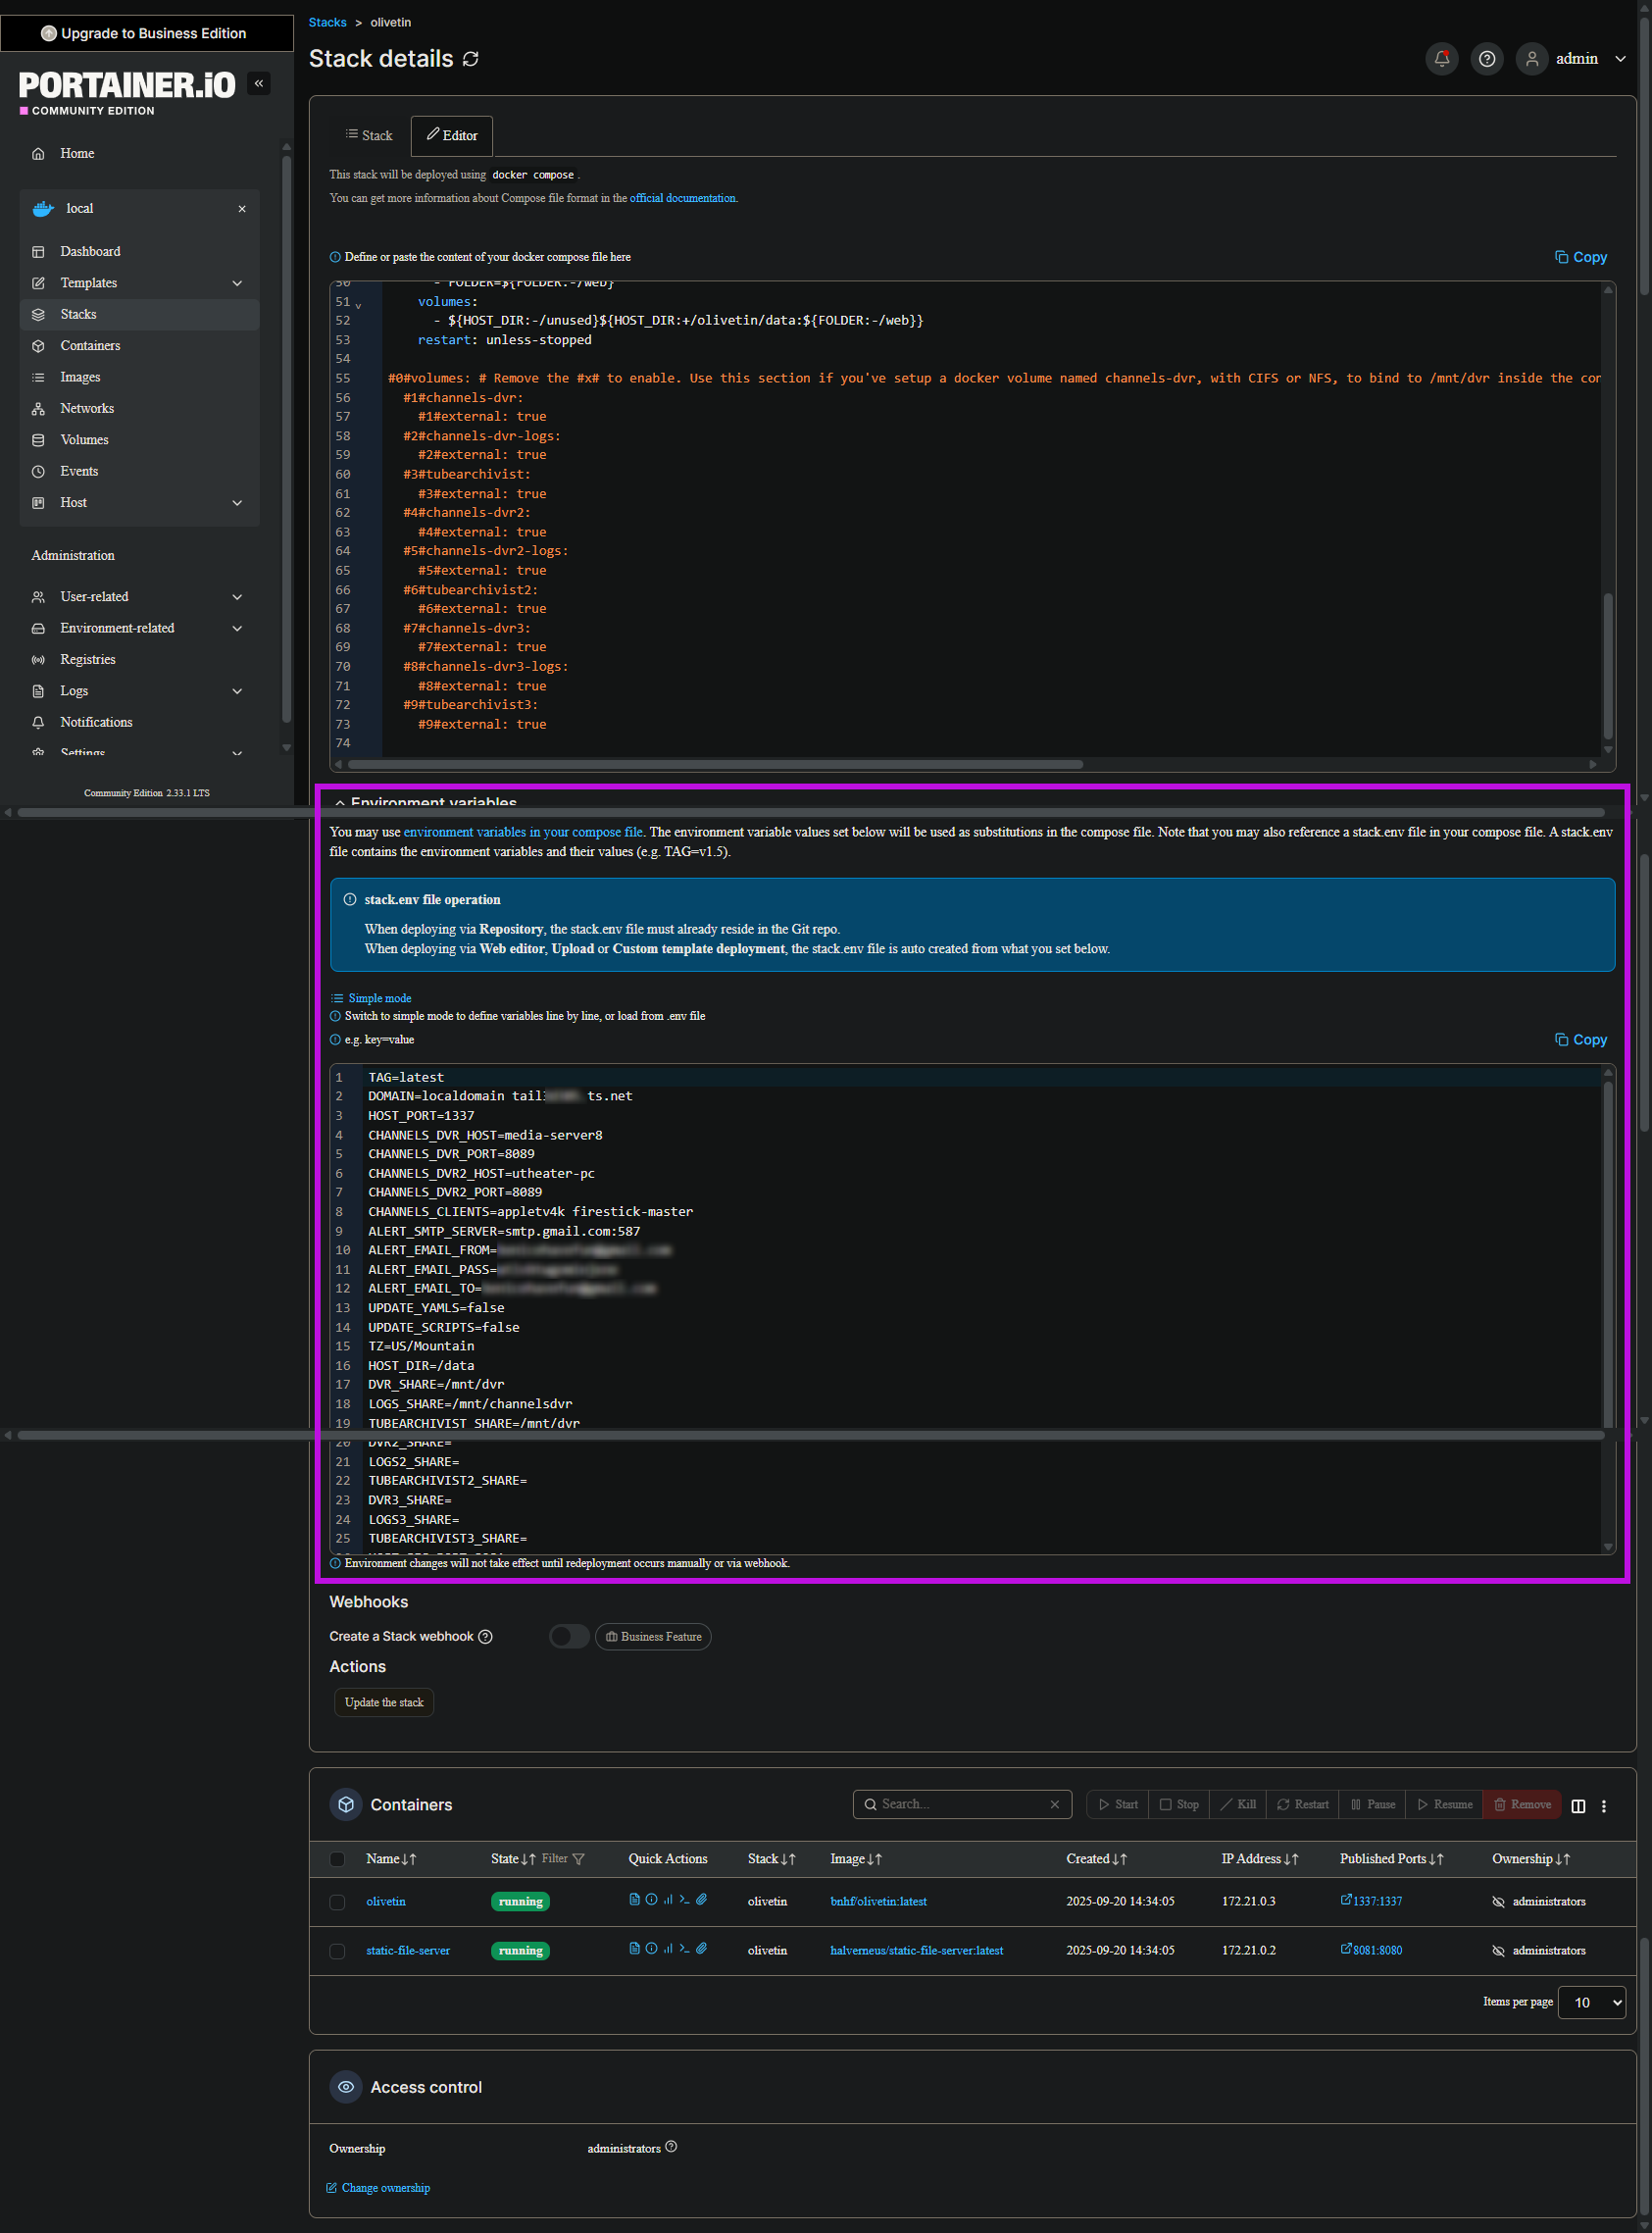Open logs icon for olivetin container

tap(634, 1899)
